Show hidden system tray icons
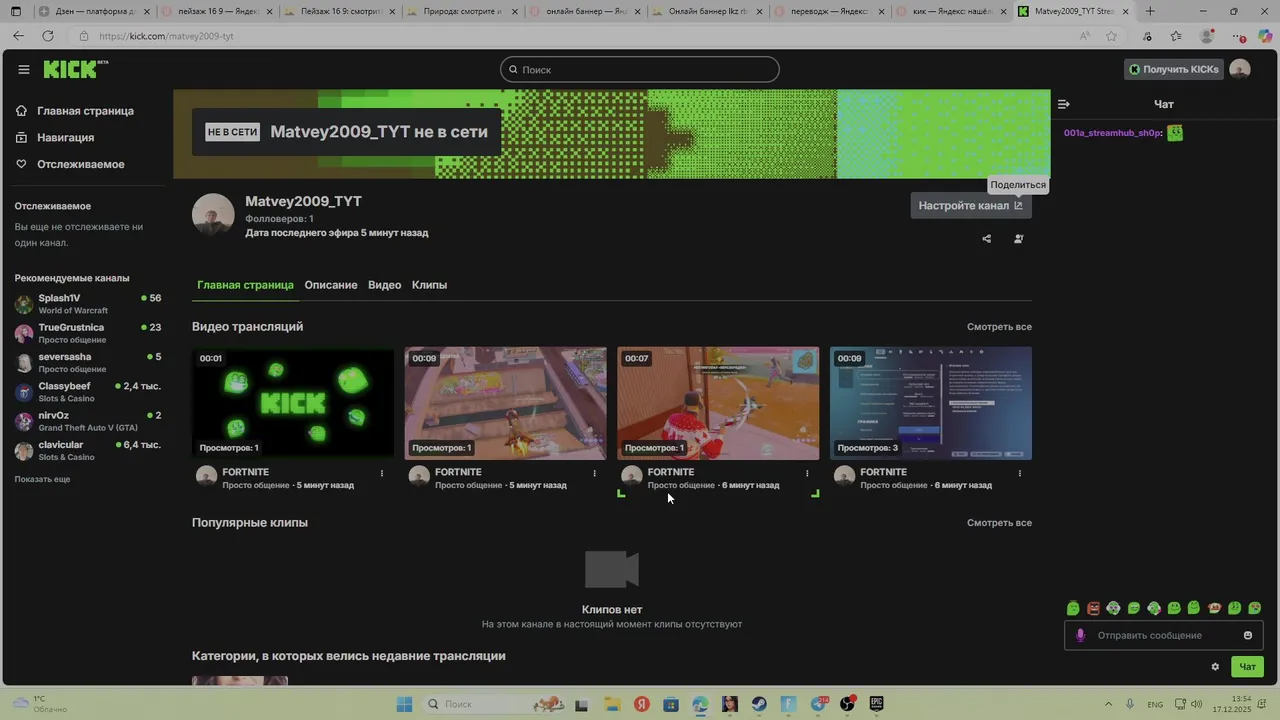 click(x=1109, y=704)
